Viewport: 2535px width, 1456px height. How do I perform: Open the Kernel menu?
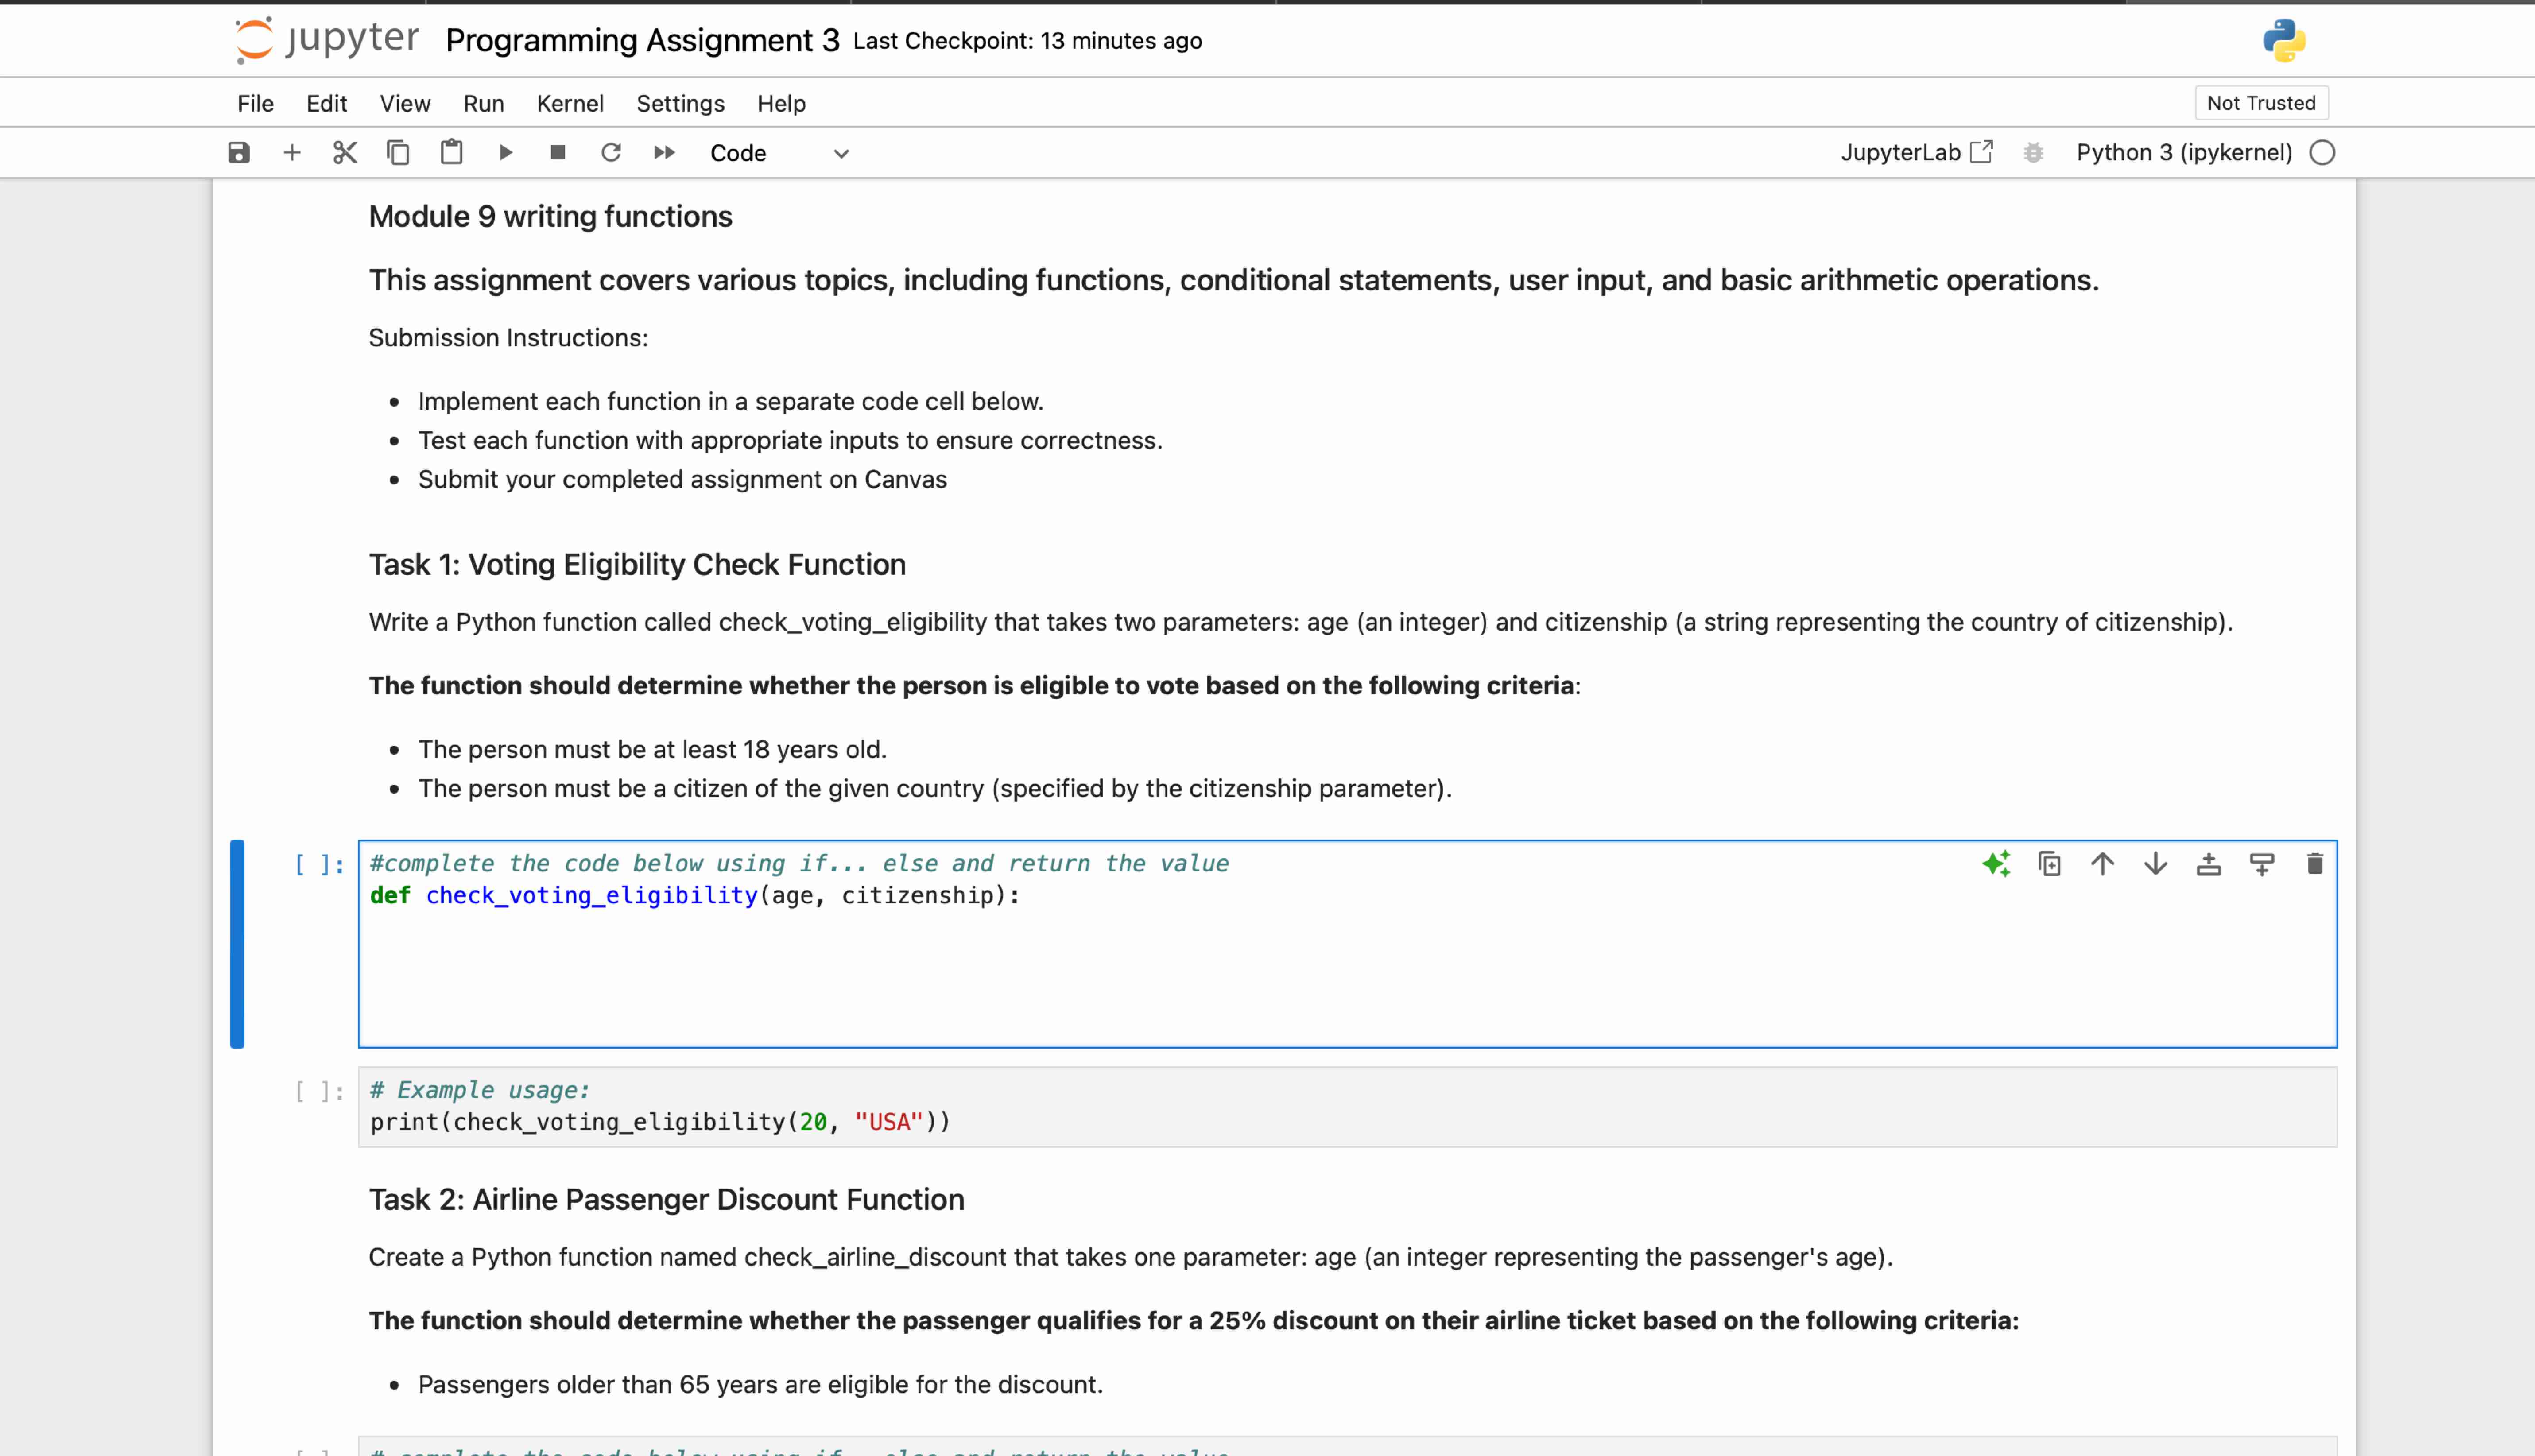[x=569, y=103]
